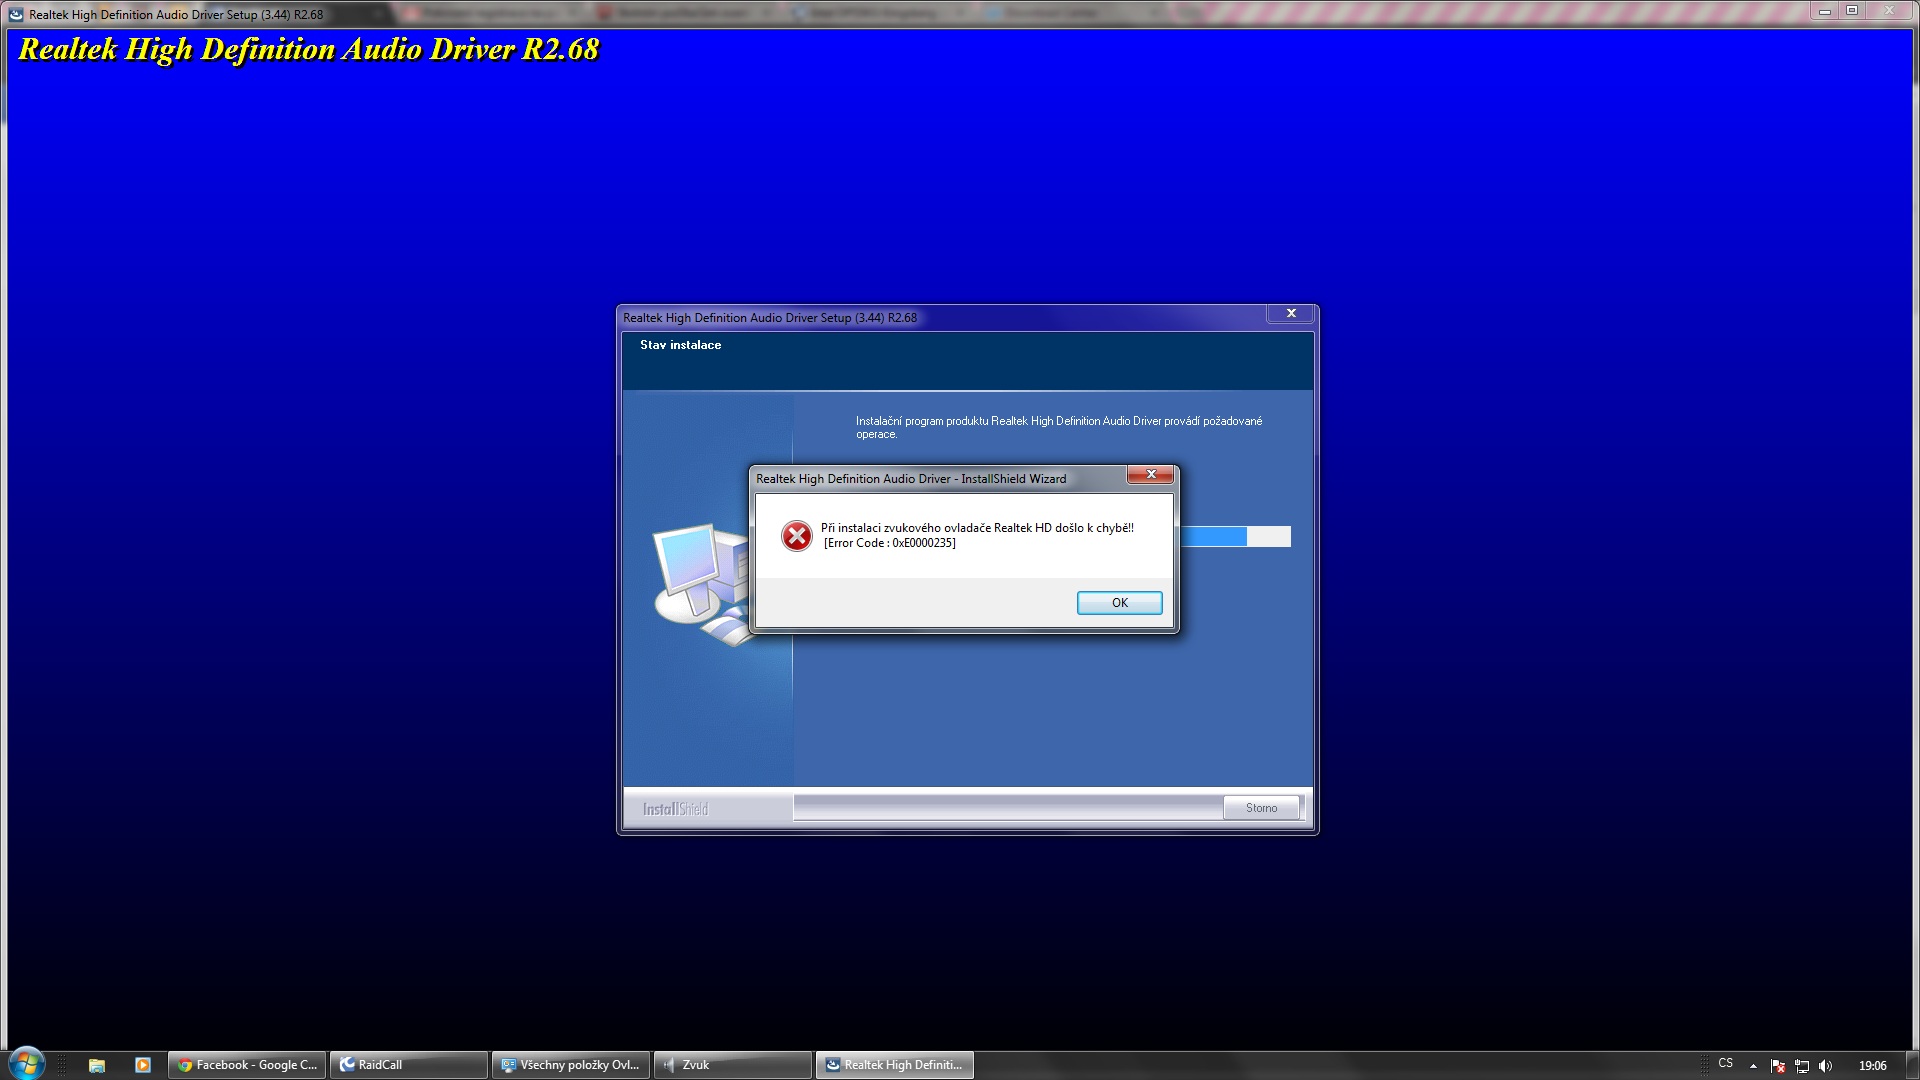The image size is (1920, 1080).
Task: Launch Windows Media Player from taskbar
Action: click(x=143, y=1065)
